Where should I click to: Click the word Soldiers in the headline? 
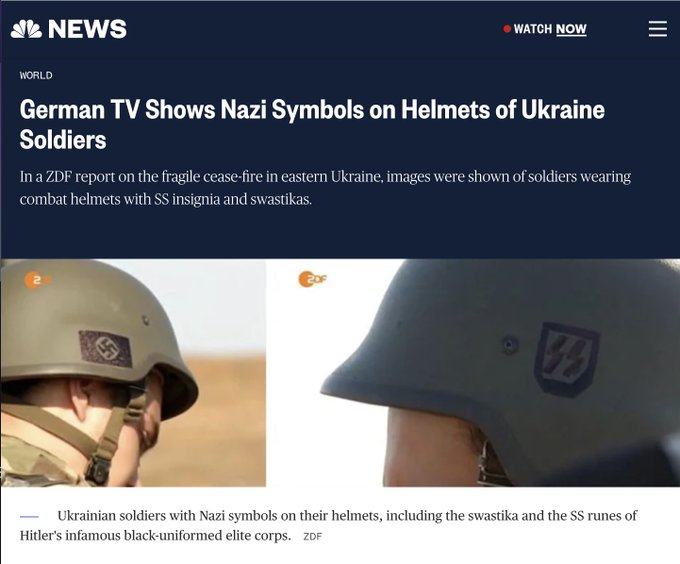click(63, 140)
